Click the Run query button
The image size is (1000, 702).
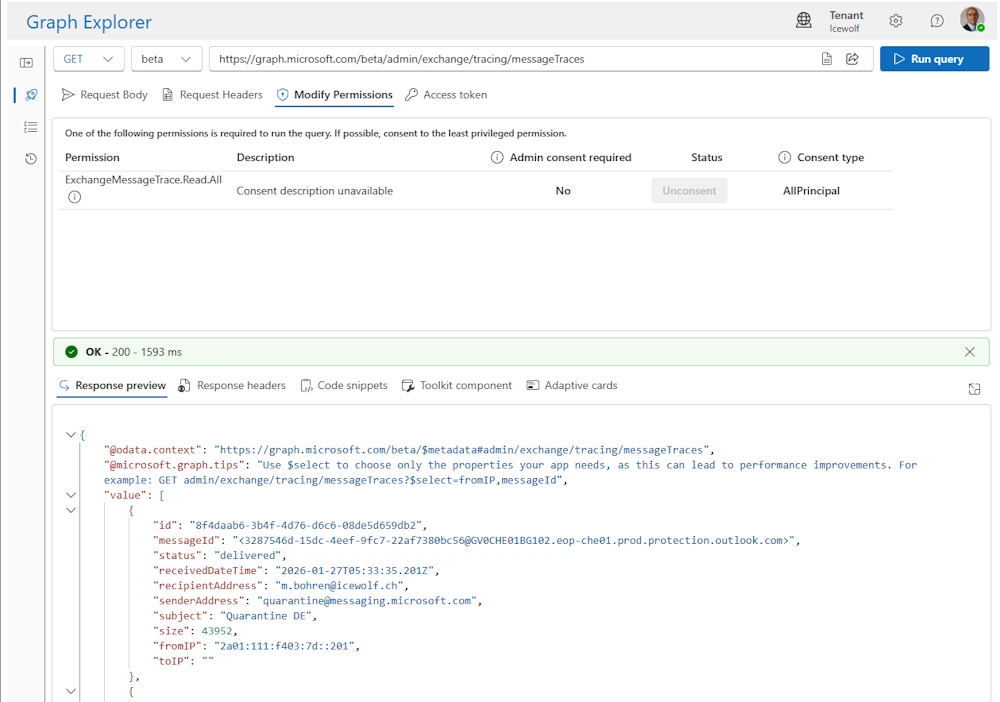934,59
